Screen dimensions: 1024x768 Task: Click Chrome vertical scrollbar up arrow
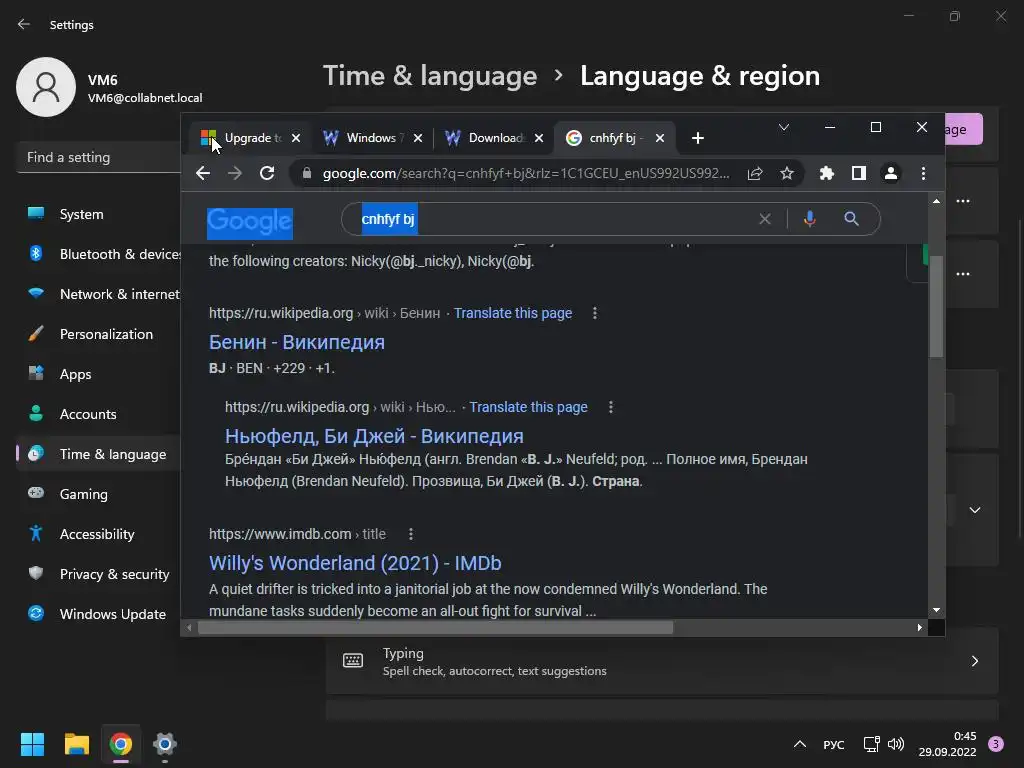[936, 201]
